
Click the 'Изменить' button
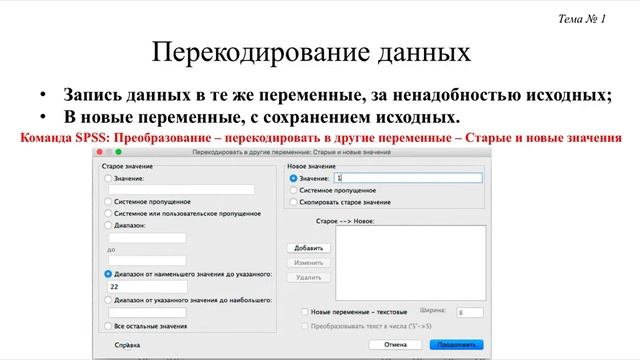[x=309, y=263]
